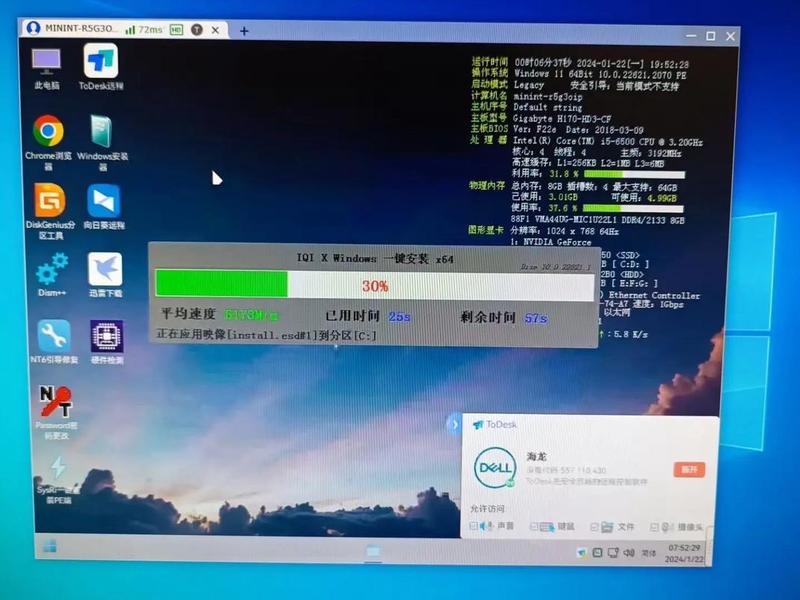Open the network monitor tray icon
800x600 pixels.
613,553
